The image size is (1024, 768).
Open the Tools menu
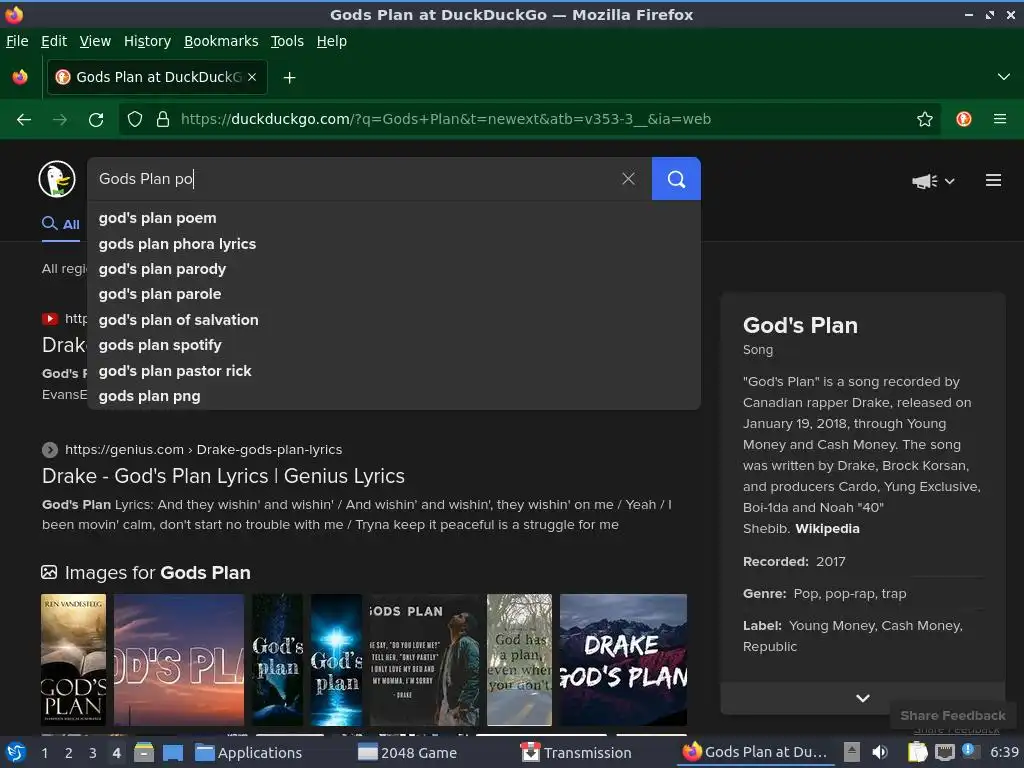[287, 41]
